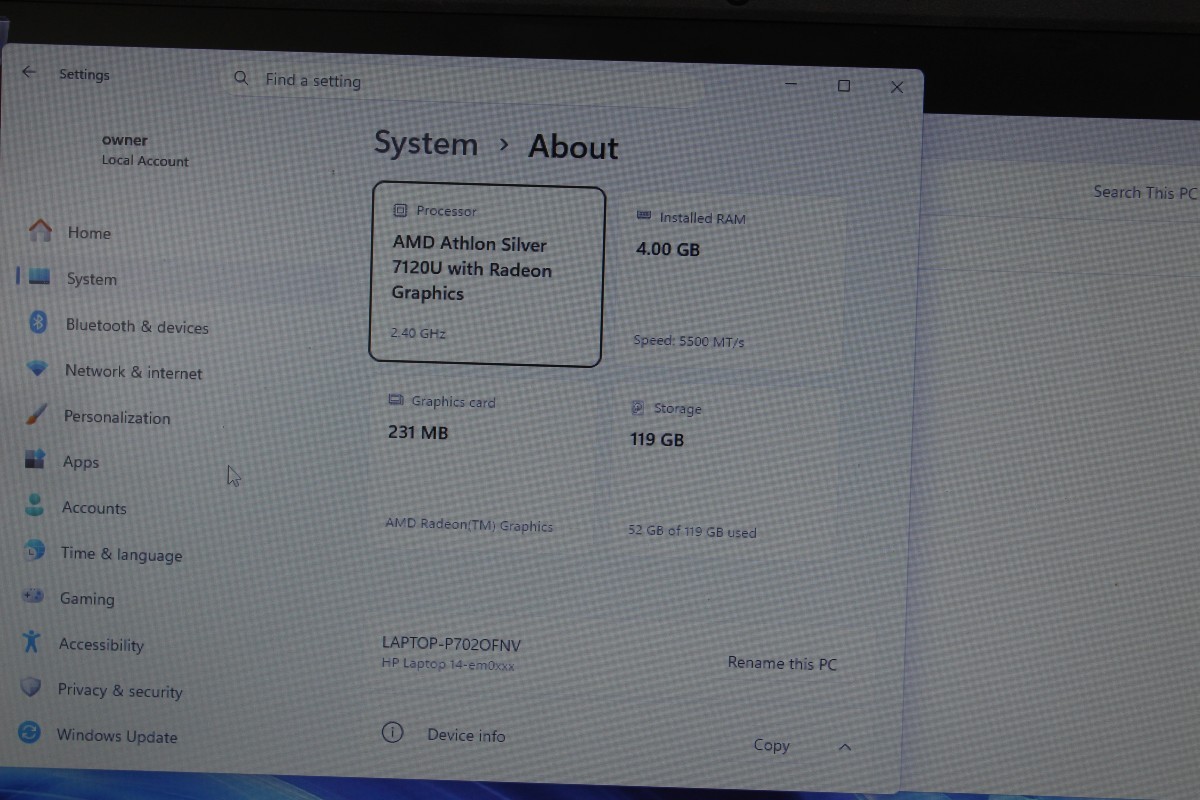Click the Time & language globe icon
The width and height of the screenshot is (1200, 800).
coord(34,550)
